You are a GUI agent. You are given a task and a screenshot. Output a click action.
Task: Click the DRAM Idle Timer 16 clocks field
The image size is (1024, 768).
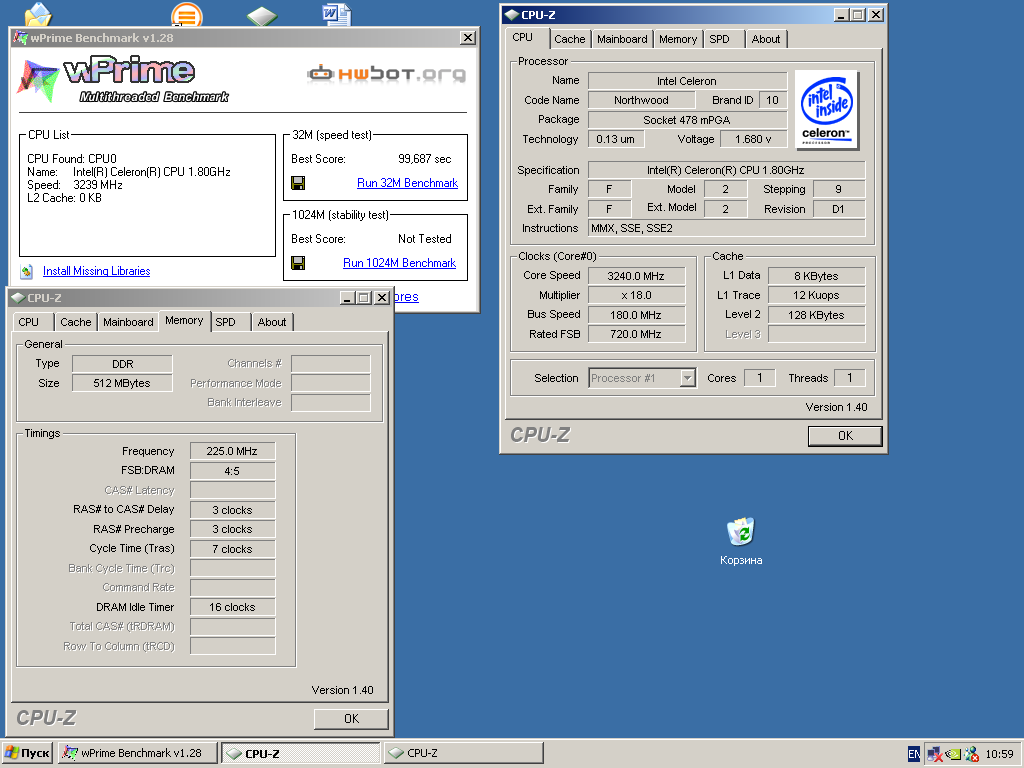(232, 607)
